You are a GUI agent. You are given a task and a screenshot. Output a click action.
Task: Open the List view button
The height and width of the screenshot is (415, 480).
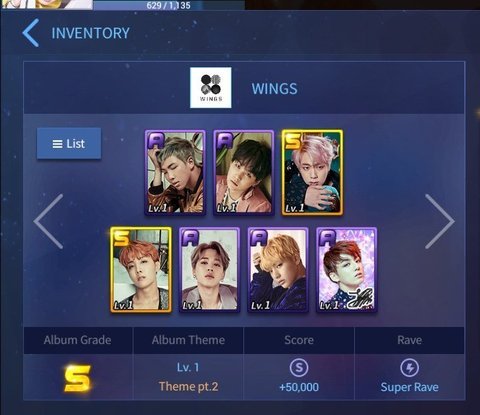[x=69, y=144]
